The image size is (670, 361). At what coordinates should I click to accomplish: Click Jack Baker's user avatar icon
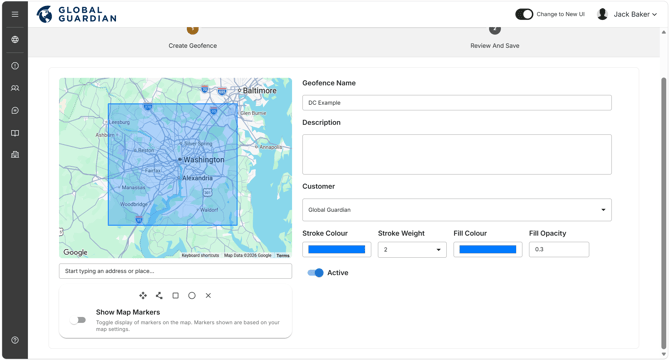point(602,14)
